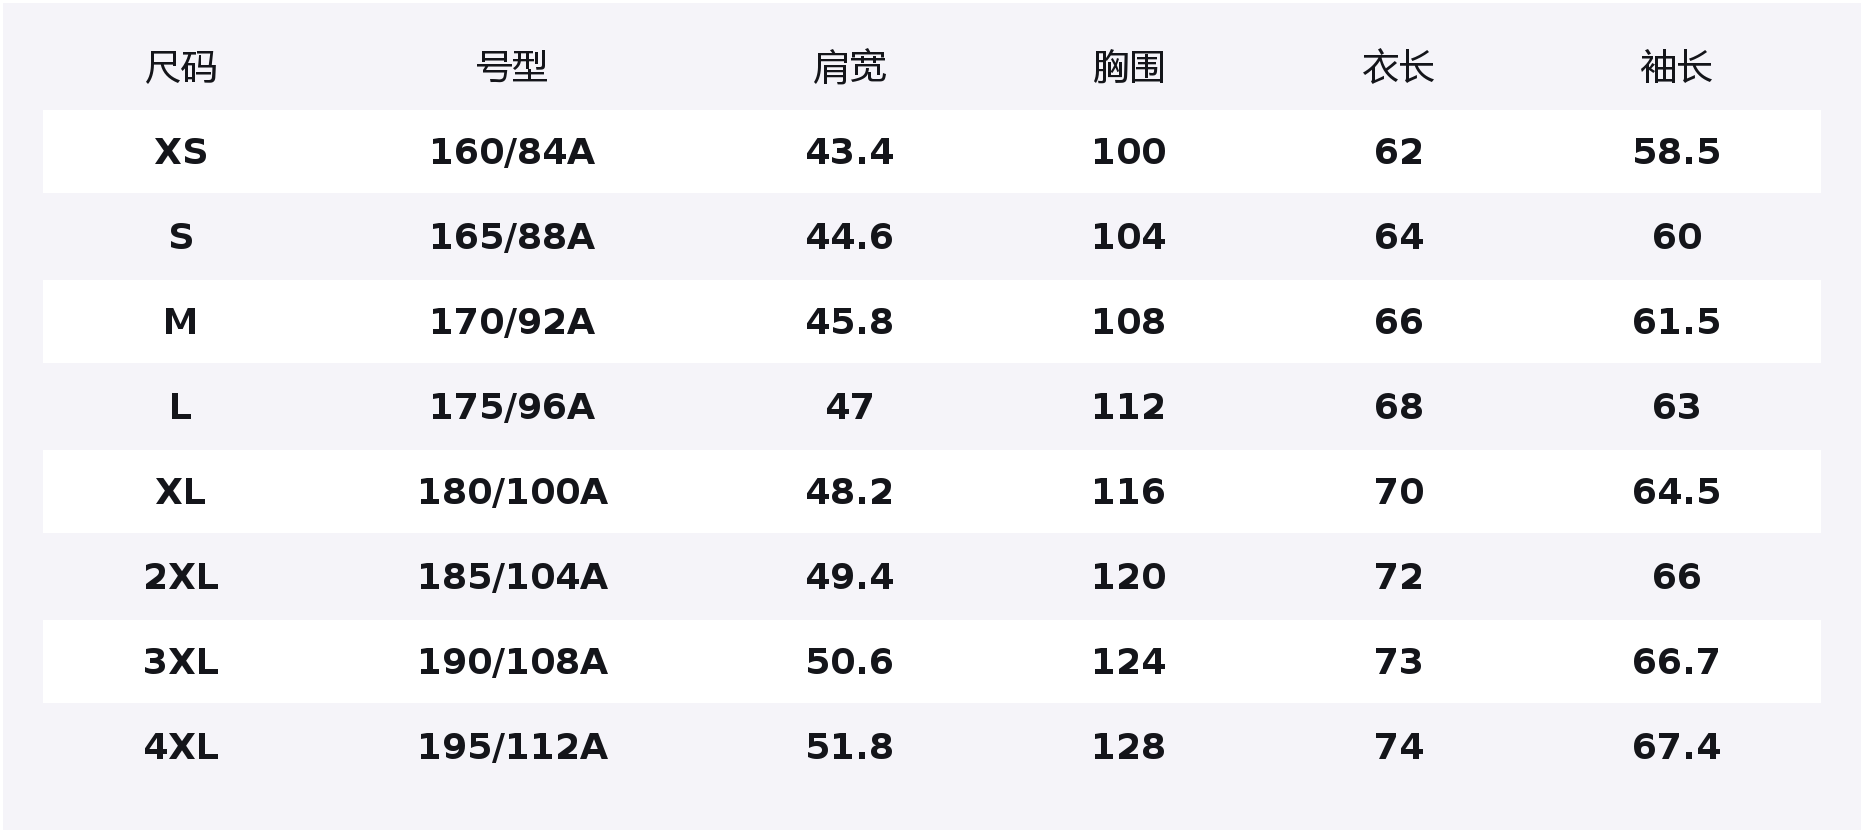
Task: Select the XL size label
Action: (x=181, y=492)
